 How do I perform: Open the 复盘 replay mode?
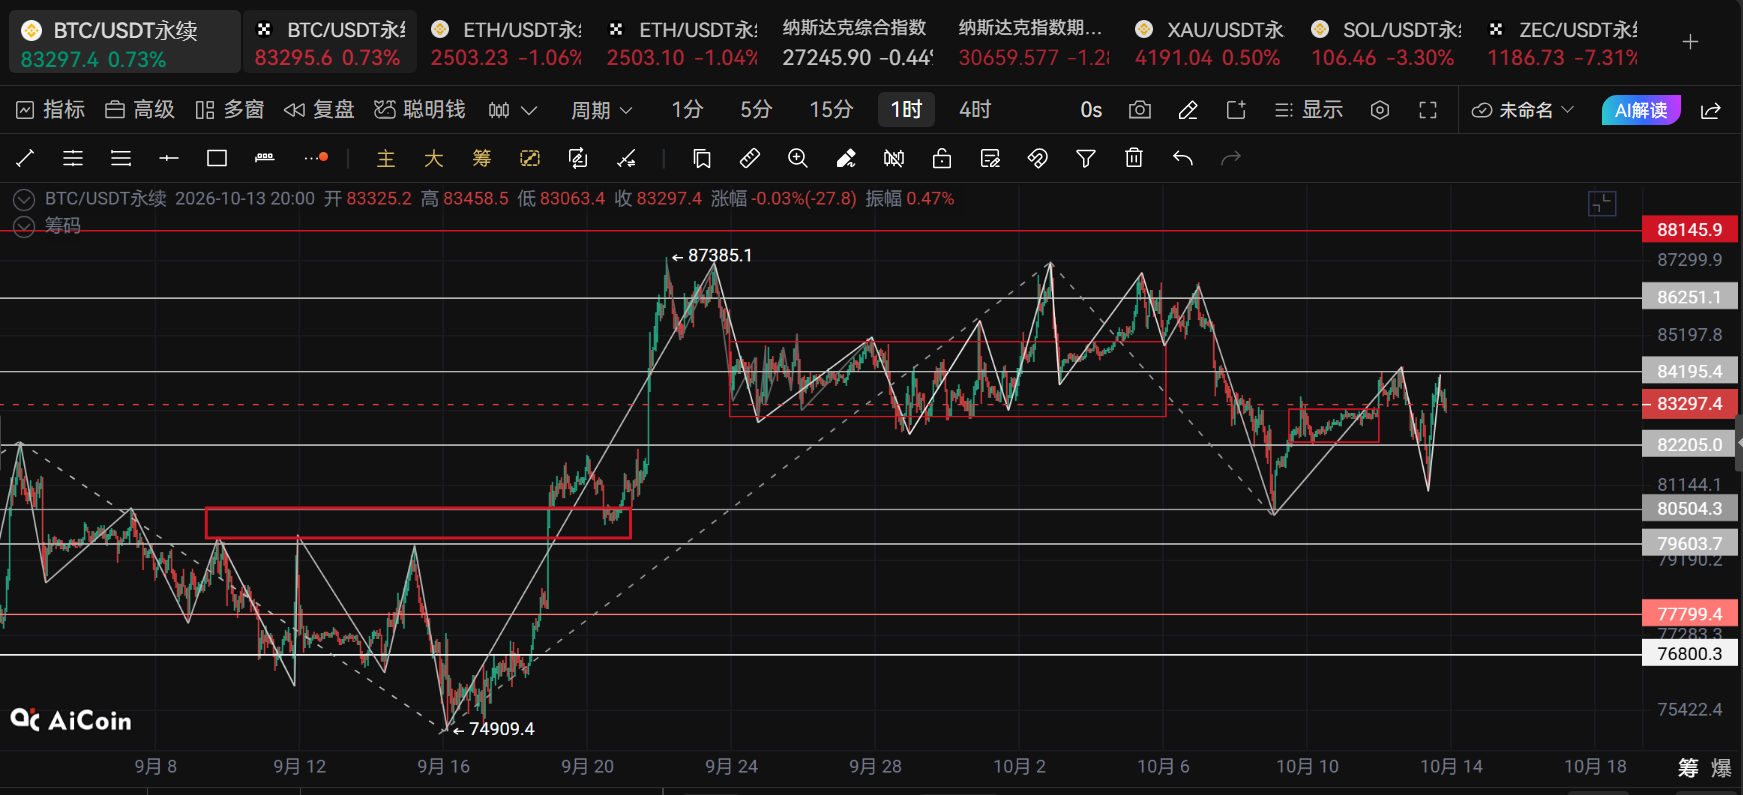[319, 110]
